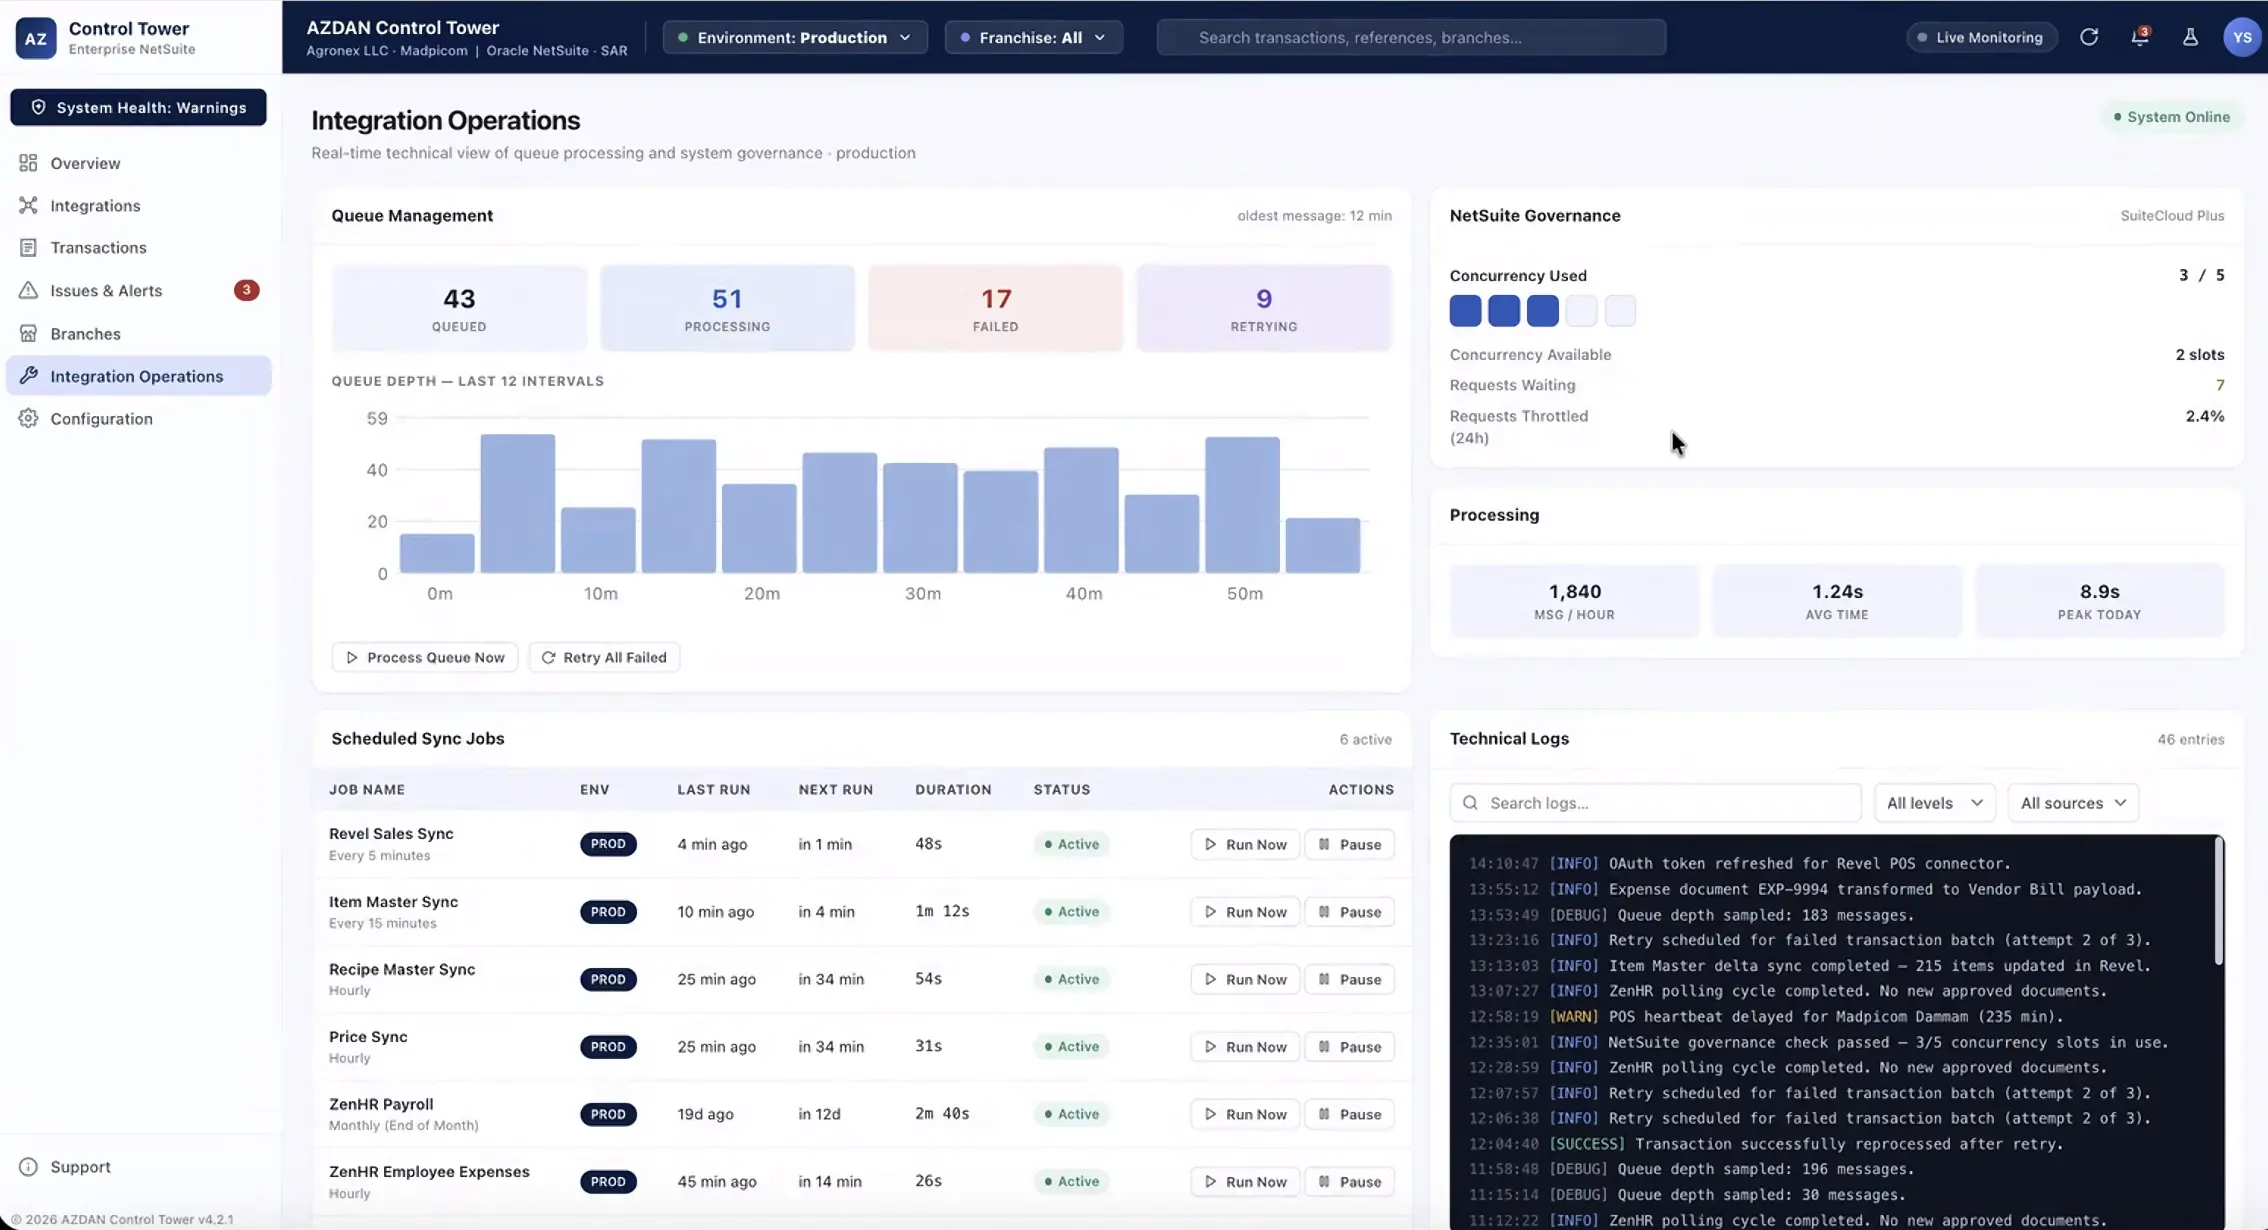Click the first filled concurrency slot square
Image resolution: width=2268 pixels, height=1230 pixels.
(1465, 311)
